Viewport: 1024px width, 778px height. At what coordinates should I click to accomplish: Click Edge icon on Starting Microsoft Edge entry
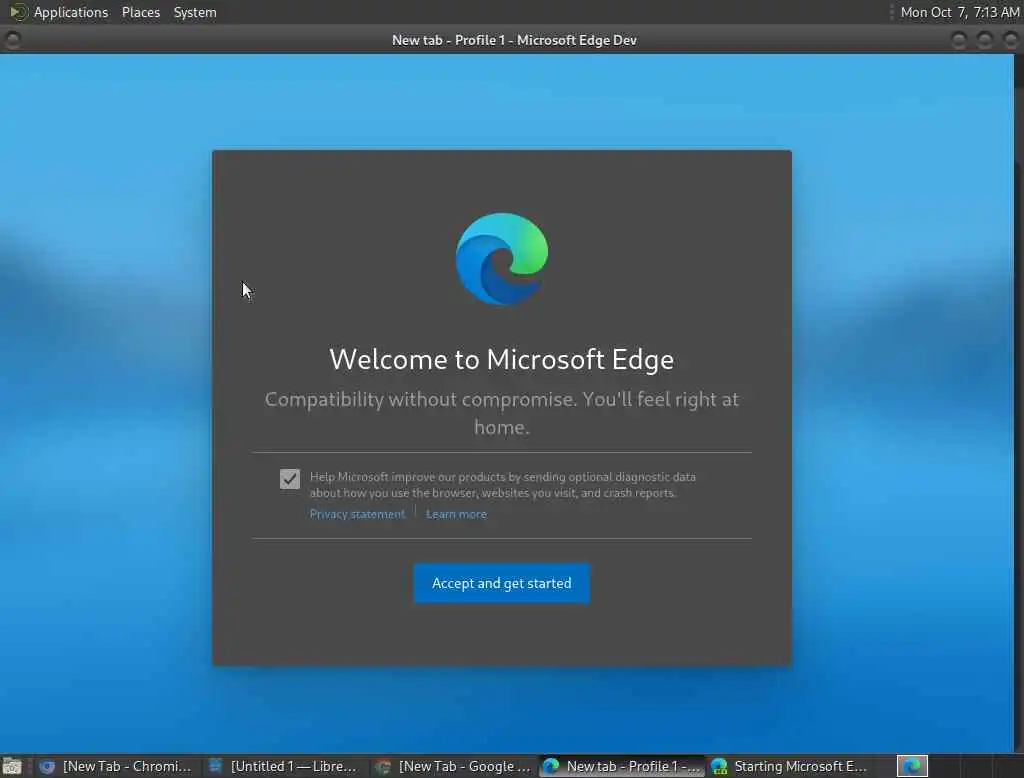click(x=719, y=766)
